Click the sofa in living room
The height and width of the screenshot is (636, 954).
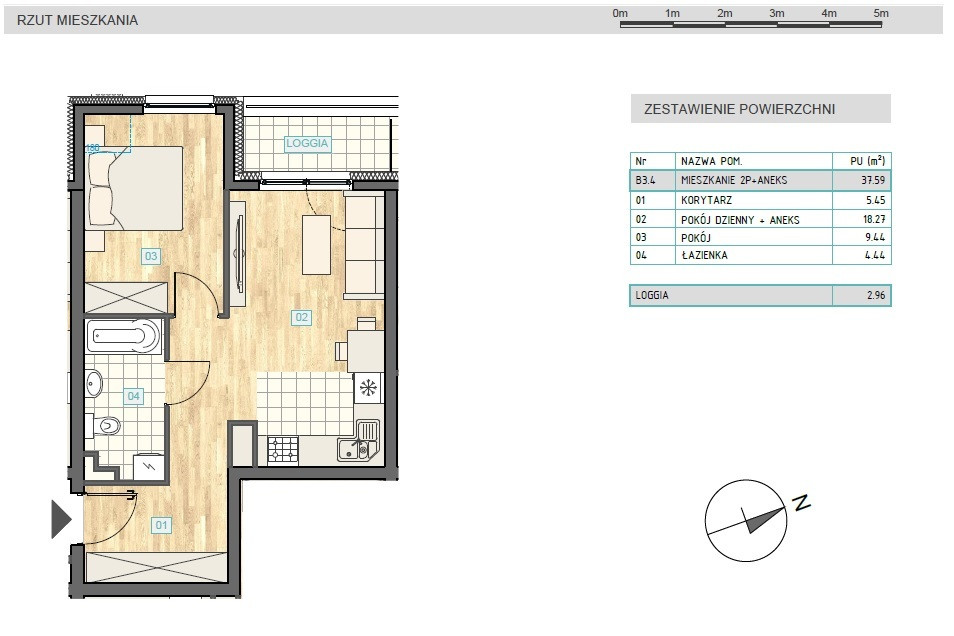pos(363,243)
